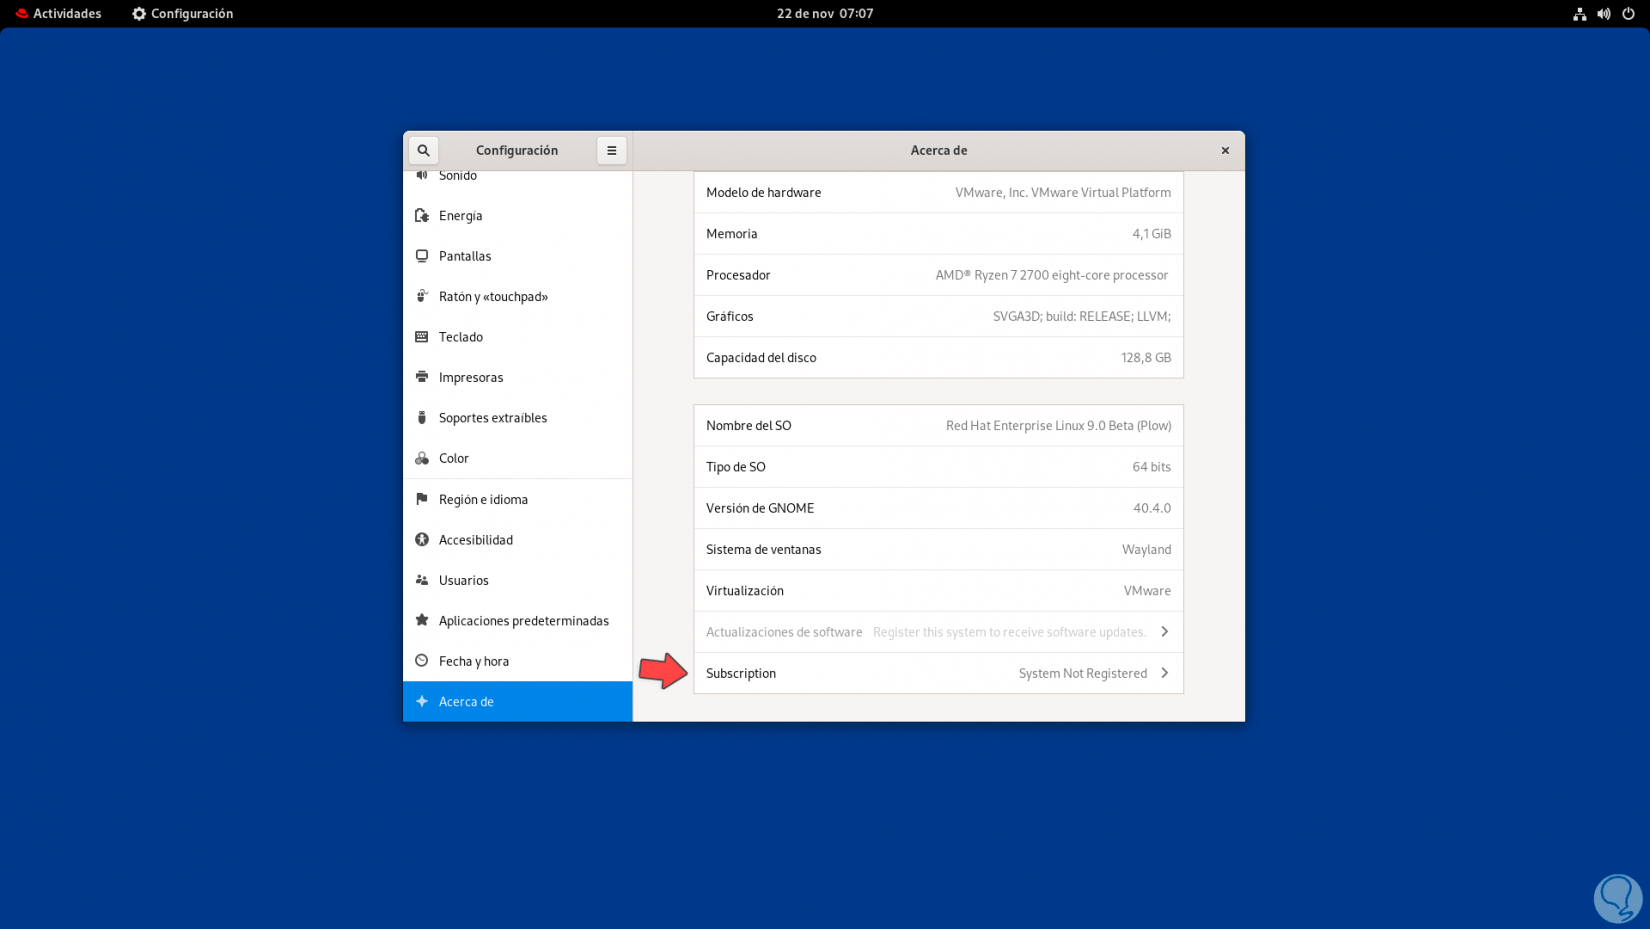1650x929 pixels.
Task: Click the VMware Virtual Platform value
Action: point(1063,193)
